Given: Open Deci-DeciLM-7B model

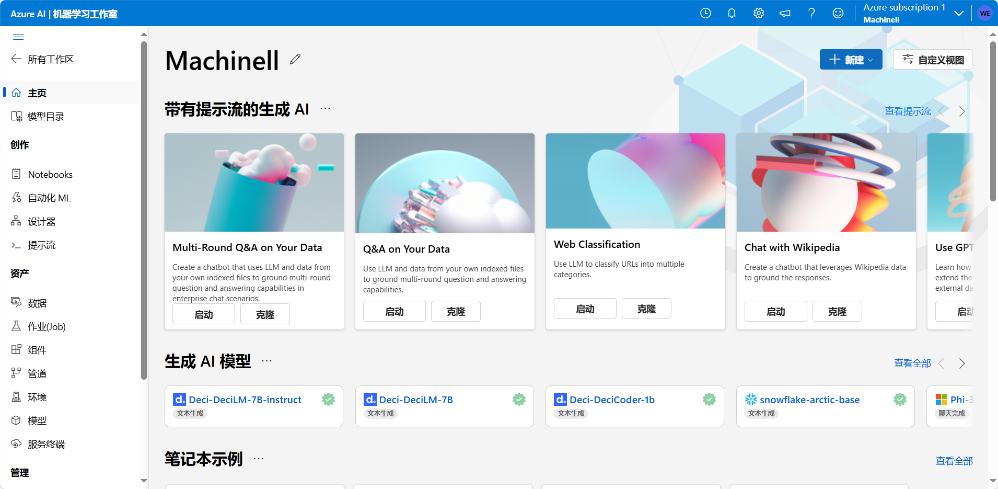Looking at the screenshot, I should pyautogui.click(x=416, y=400).
